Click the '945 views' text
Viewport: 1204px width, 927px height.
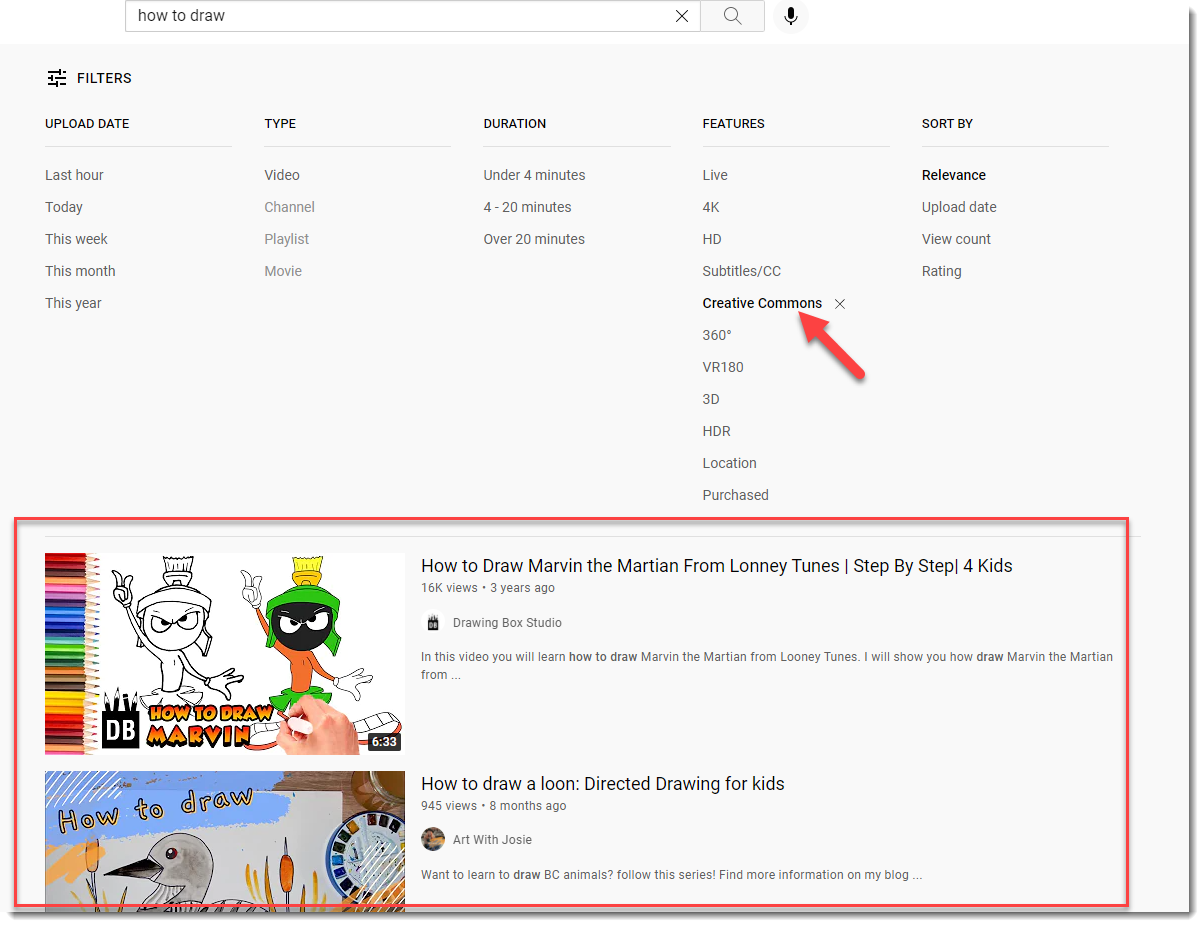[x=449, y=806]
